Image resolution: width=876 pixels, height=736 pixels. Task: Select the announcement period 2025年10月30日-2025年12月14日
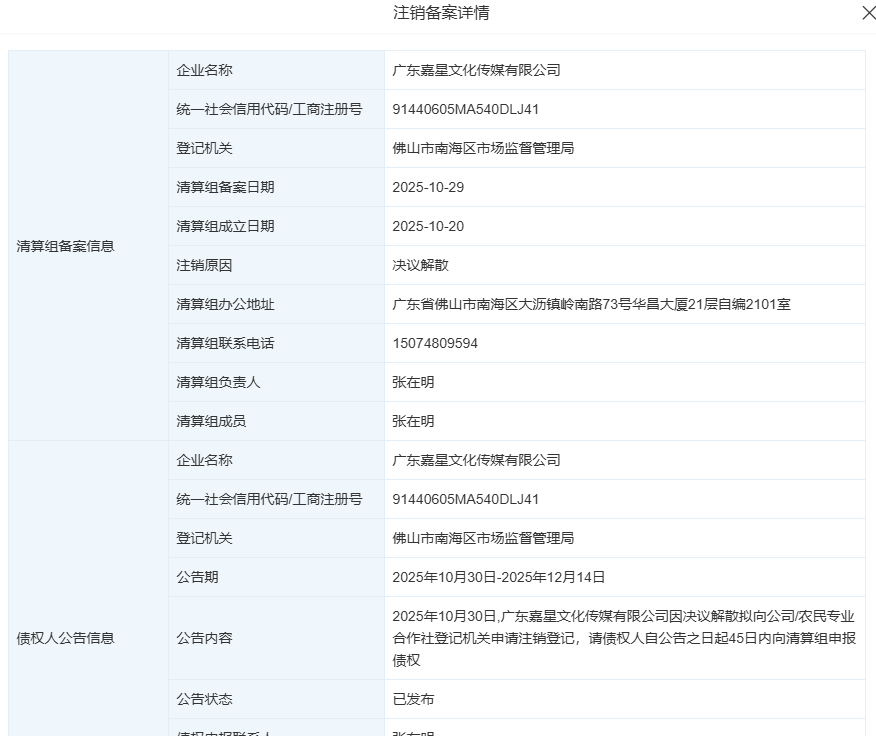[498, 577]
